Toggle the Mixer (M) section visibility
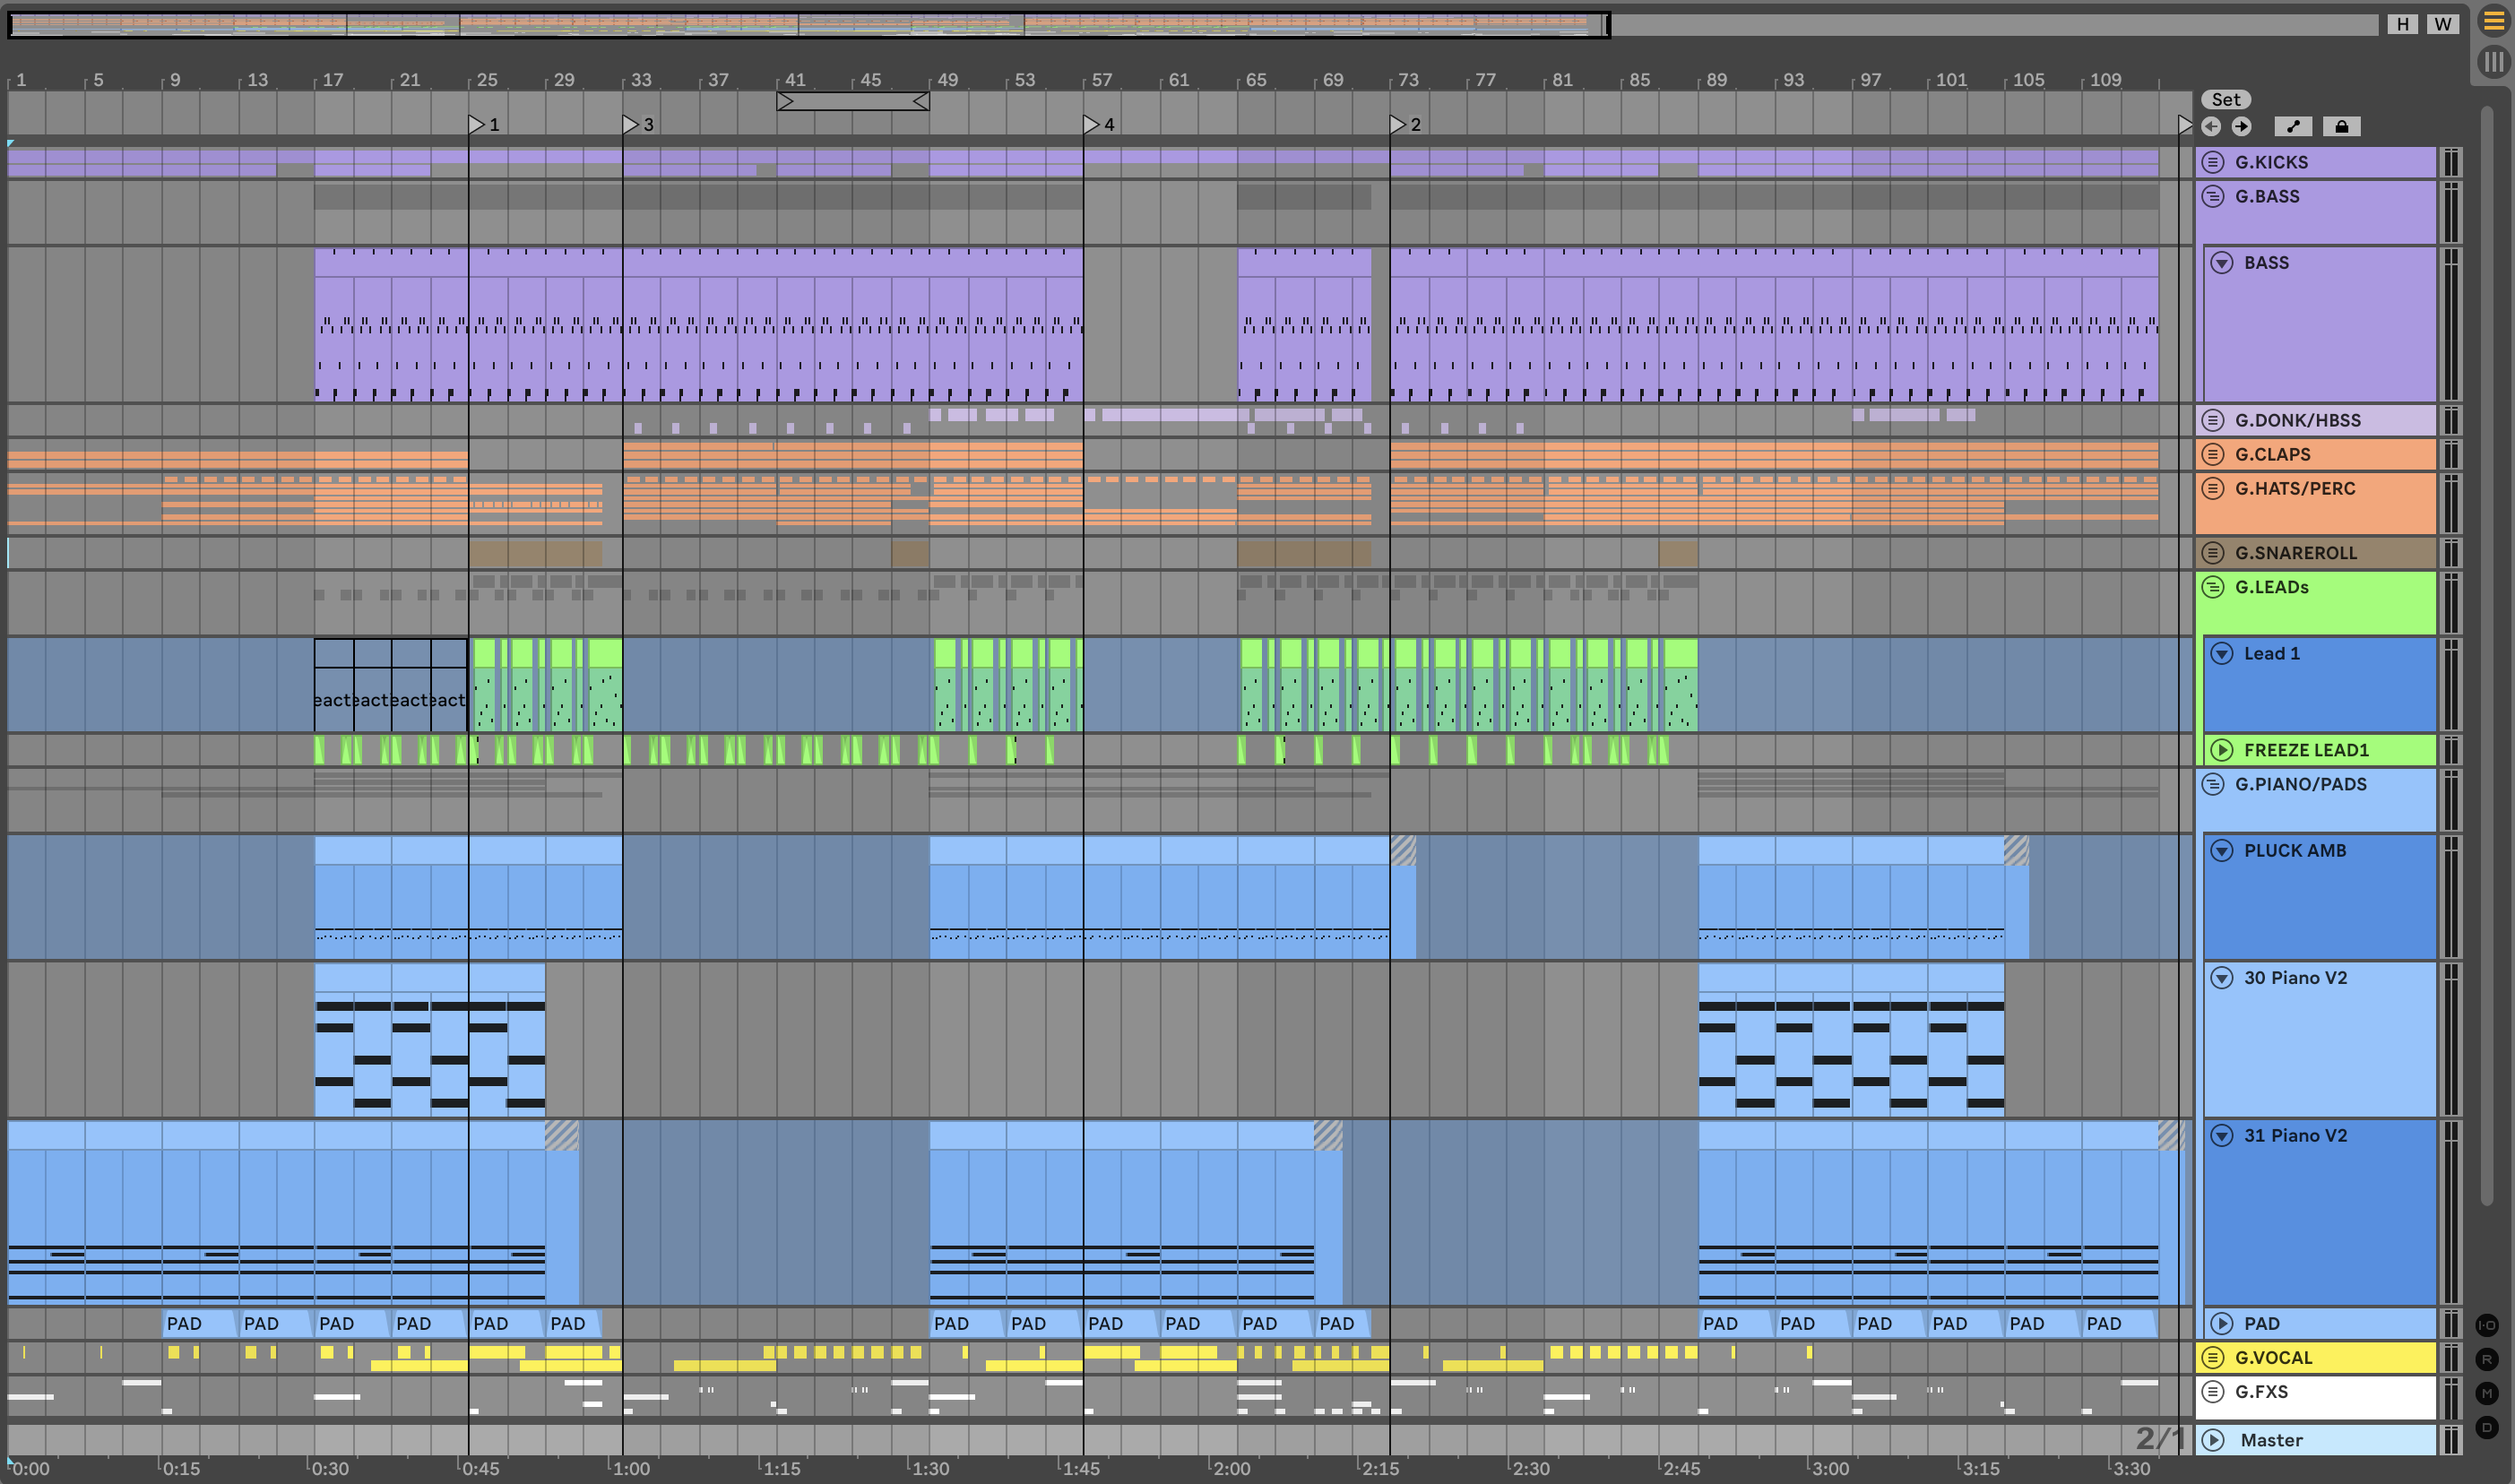 tap(2487, 1393)
